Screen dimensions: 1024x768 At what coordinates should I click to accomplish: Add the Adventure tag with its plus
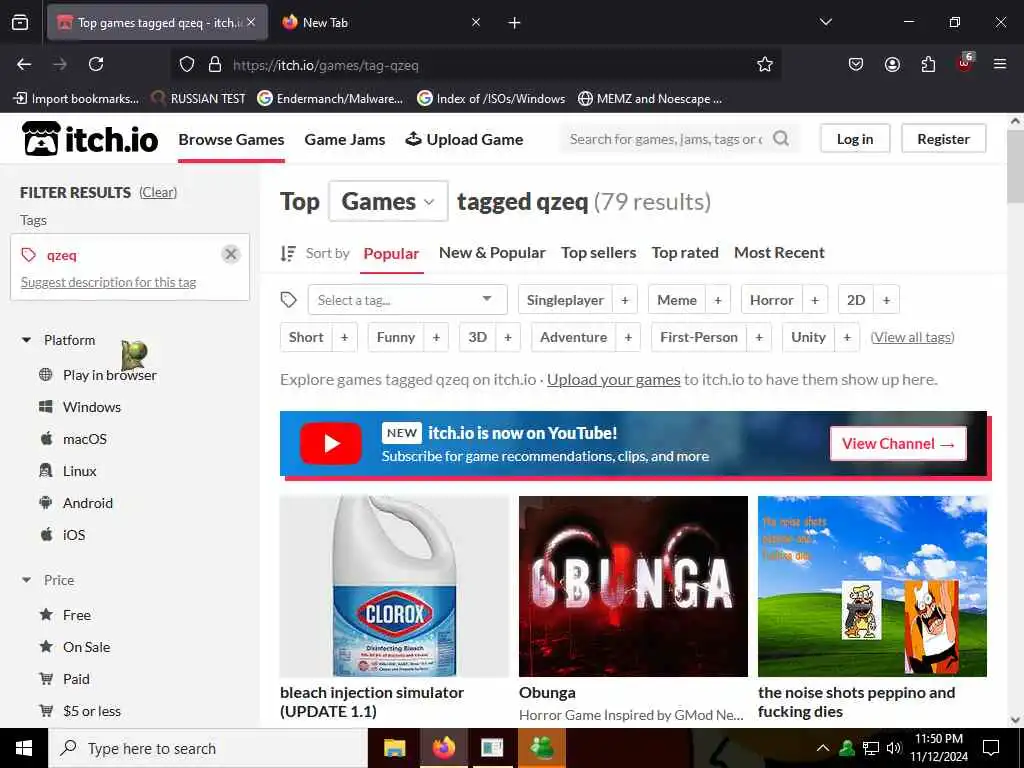628,337
